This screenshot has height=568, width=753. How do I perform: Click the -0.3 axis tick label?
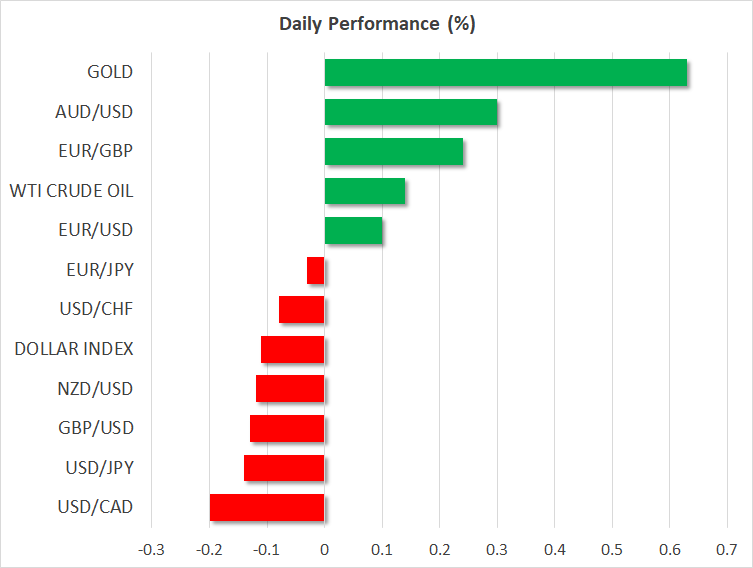(x=150, y=549)
